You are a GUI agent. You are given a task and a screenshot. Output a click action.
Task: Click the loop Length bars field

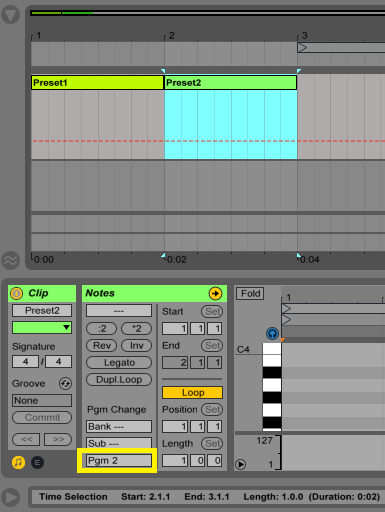click(x=175, y=460)
